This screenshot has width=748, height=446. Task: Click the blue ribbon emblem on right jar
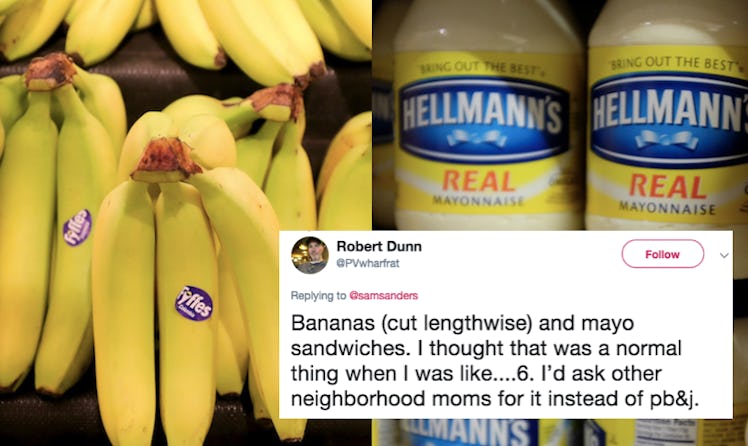[x=666, y=139]
